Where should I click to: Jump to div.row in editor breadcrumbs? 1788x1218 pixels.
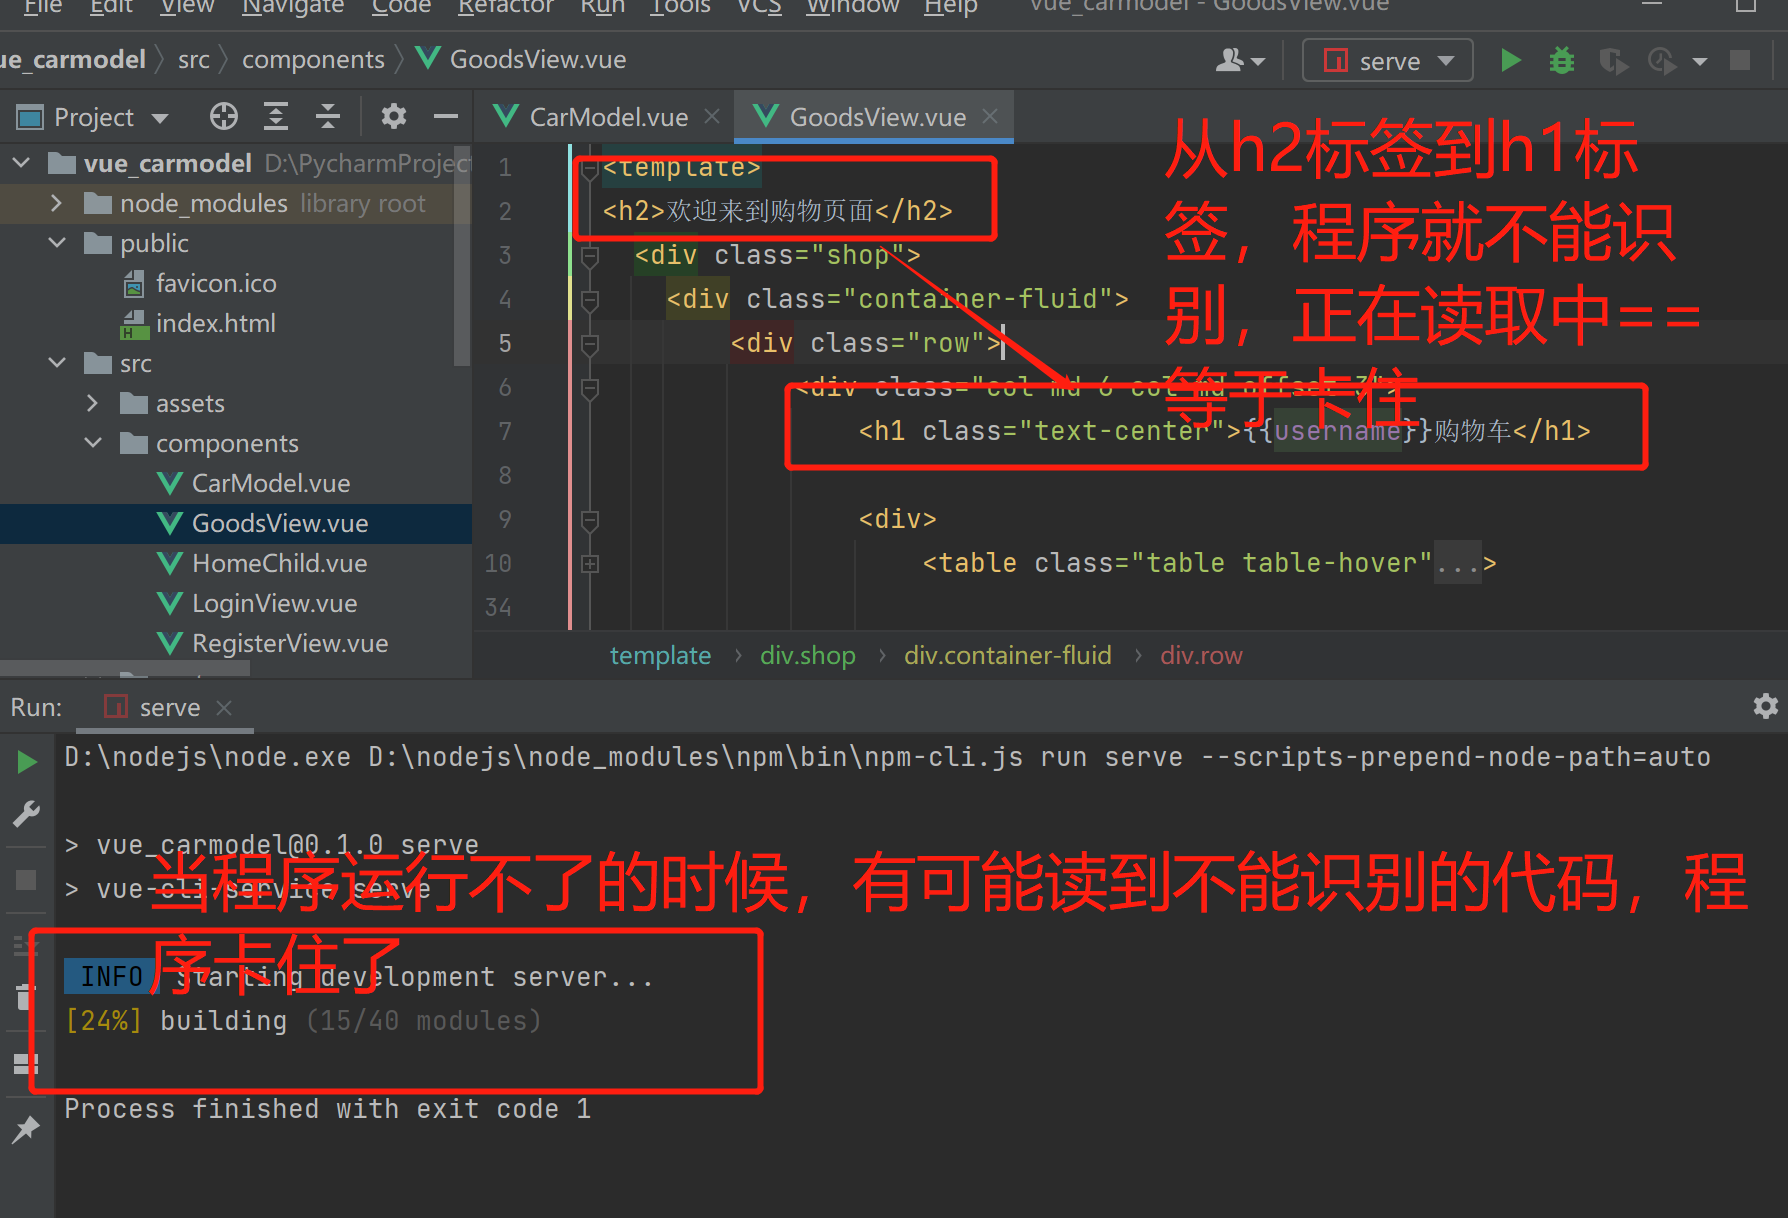(x=1201, y=656)
